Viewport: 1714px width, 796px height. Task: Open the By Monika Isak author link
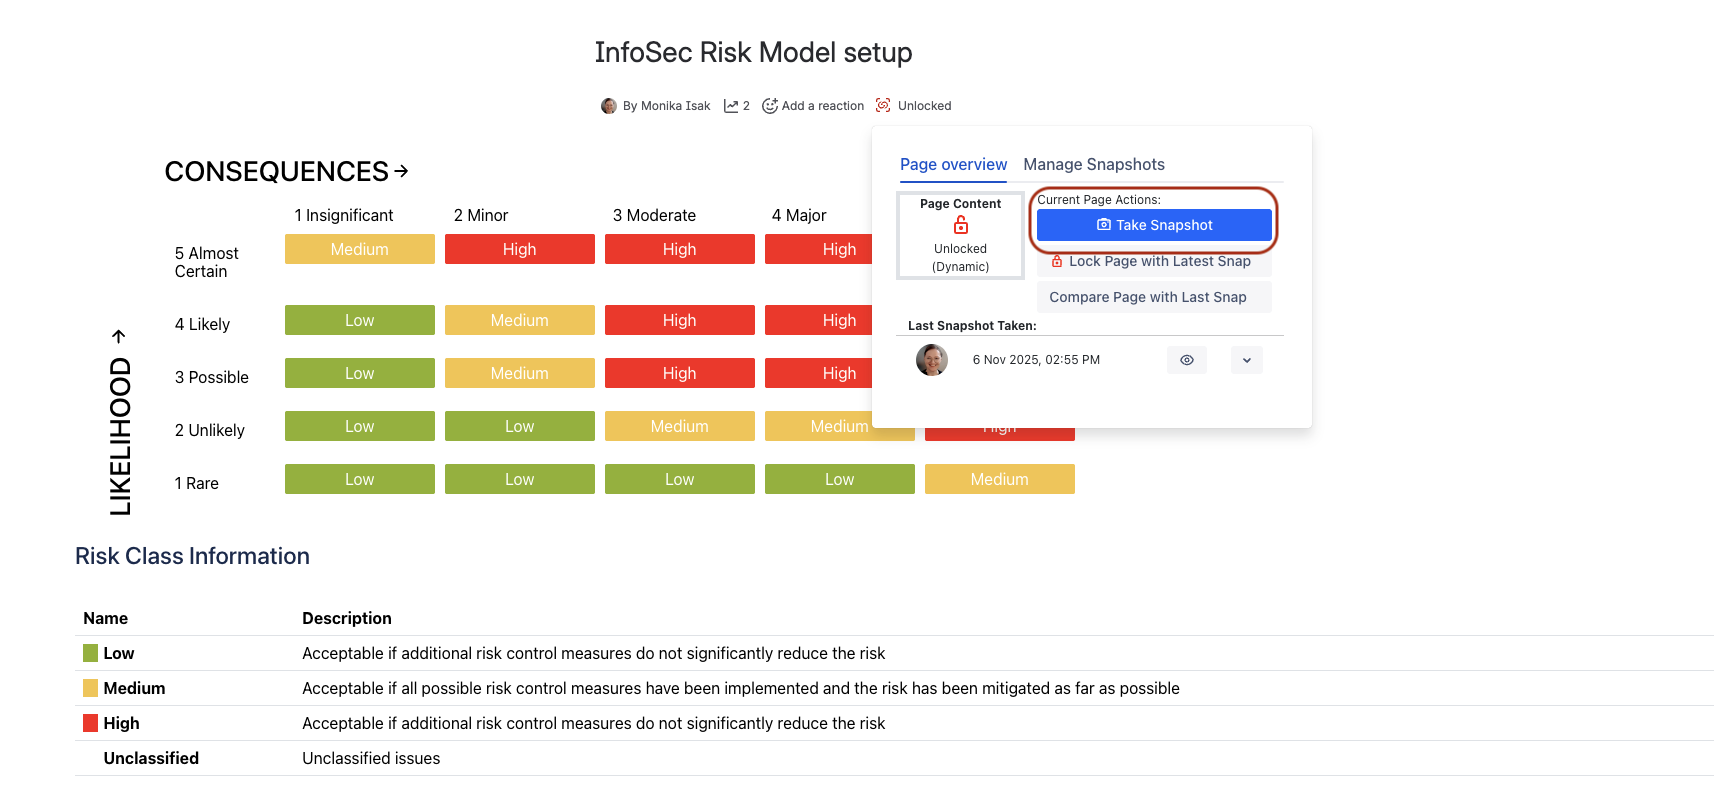[666, 106]
